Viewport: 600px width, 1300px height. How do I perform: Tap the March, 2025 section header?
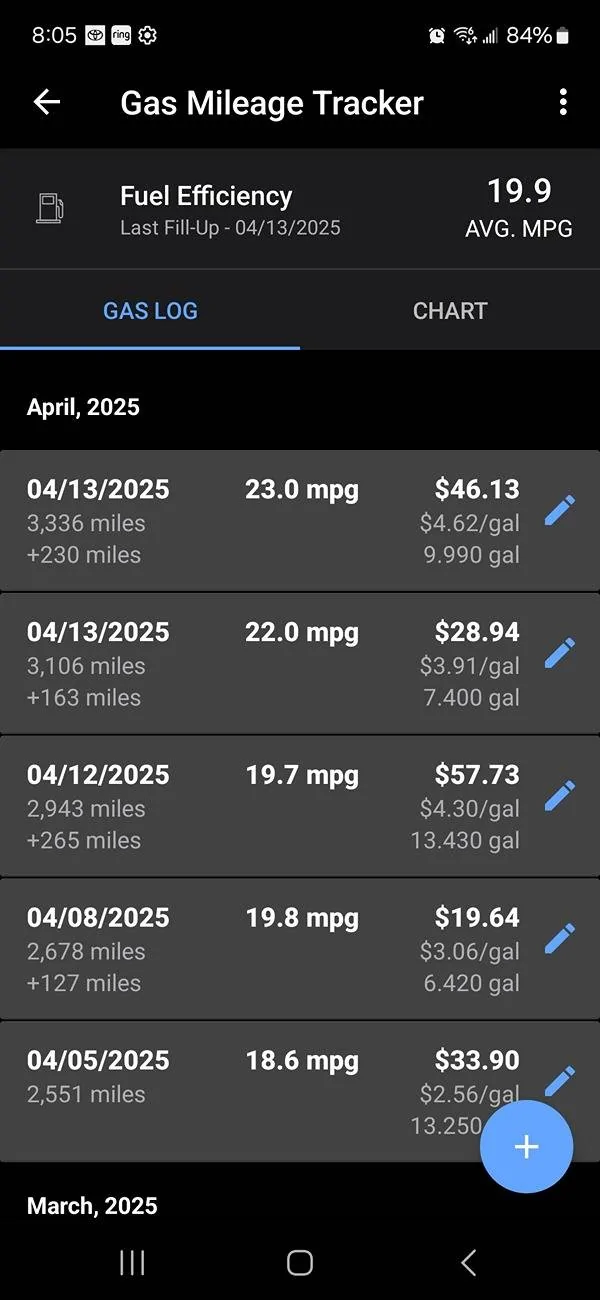coord(92,1206)
